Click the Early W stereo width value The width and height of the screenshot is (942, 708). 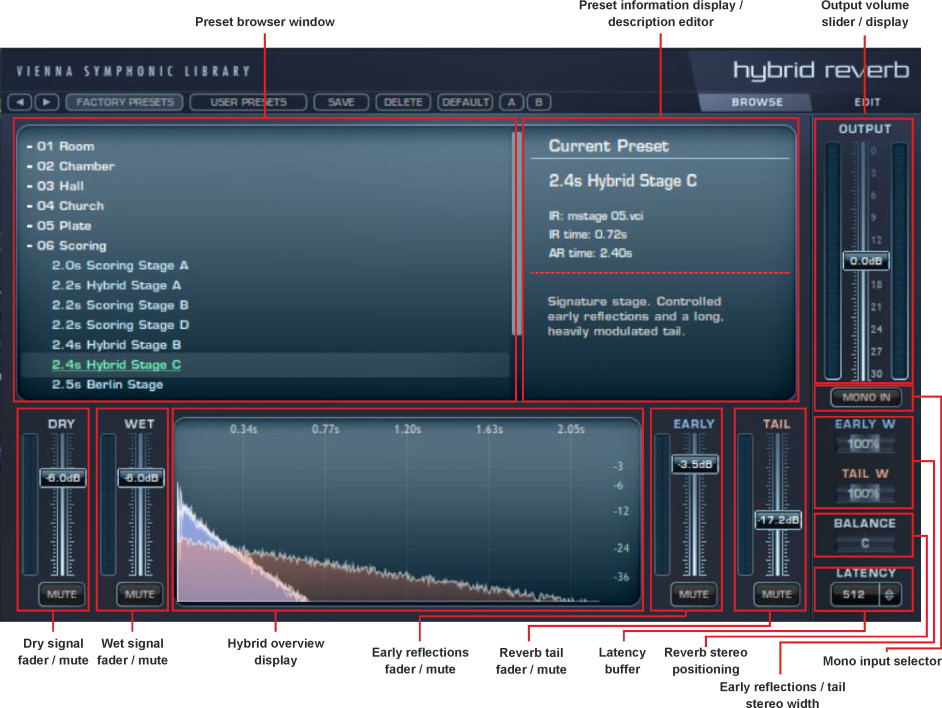[x=864, y=444]
